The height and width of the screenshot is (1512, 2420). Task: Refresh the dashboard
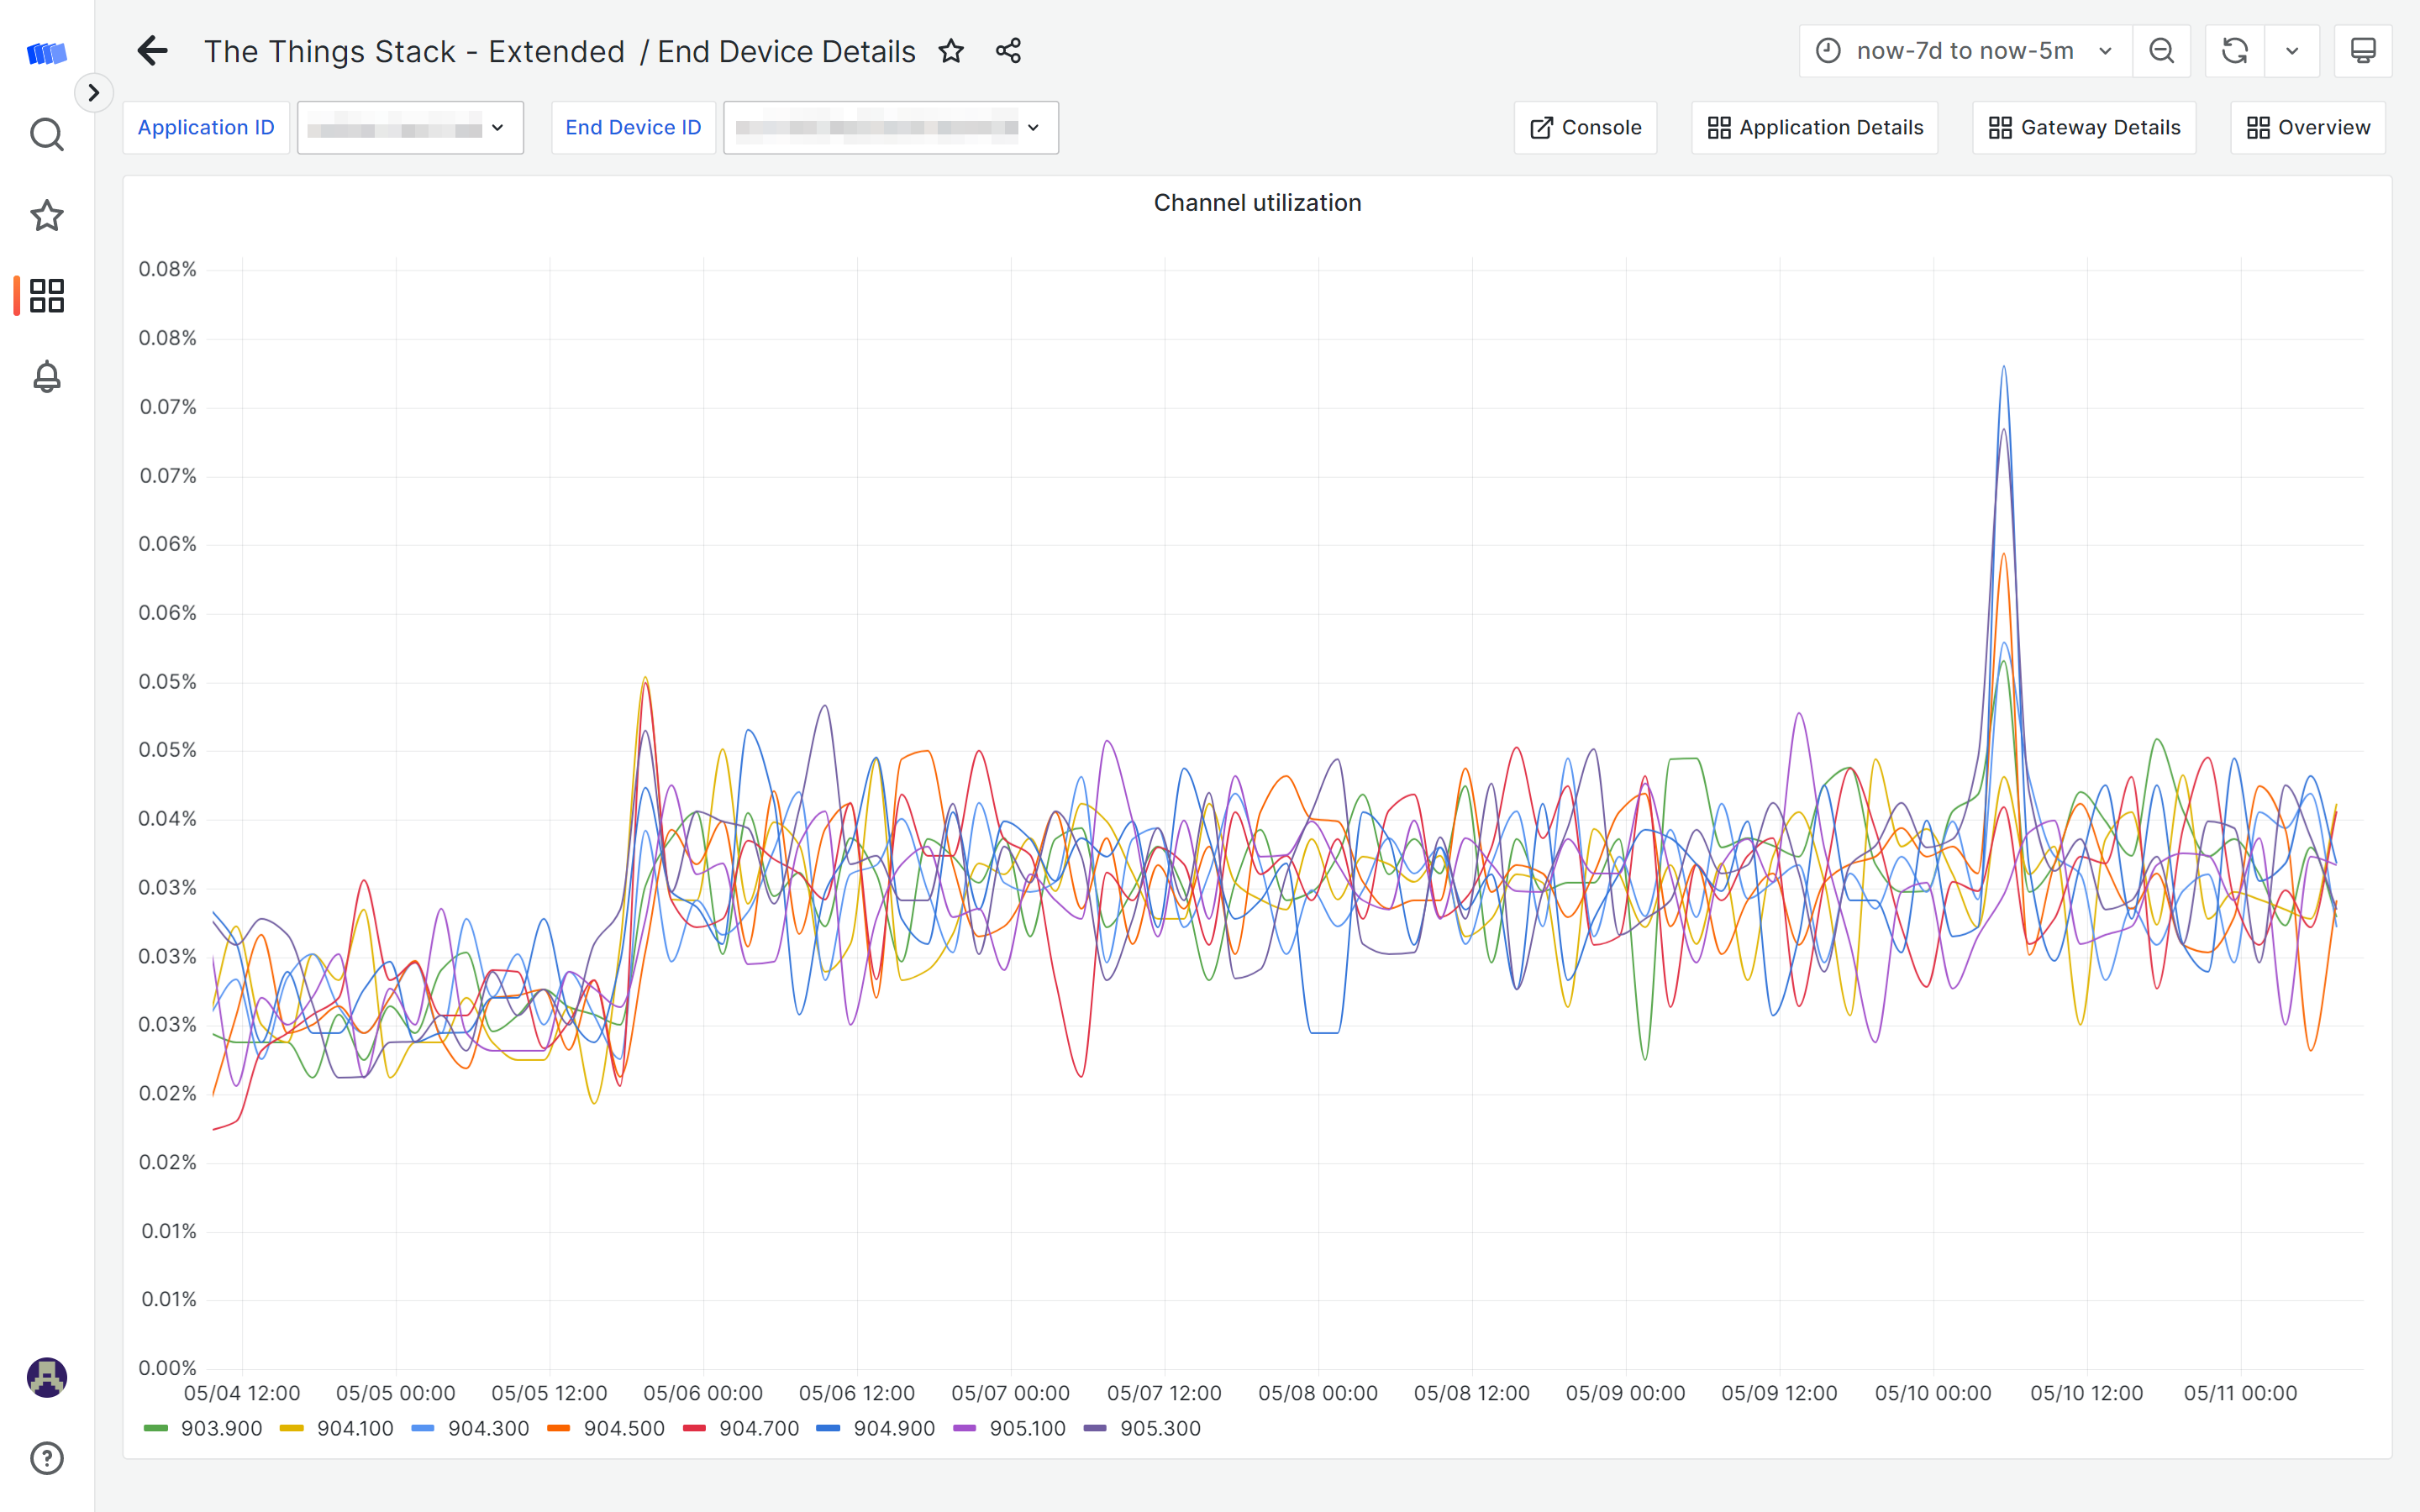2234,51
